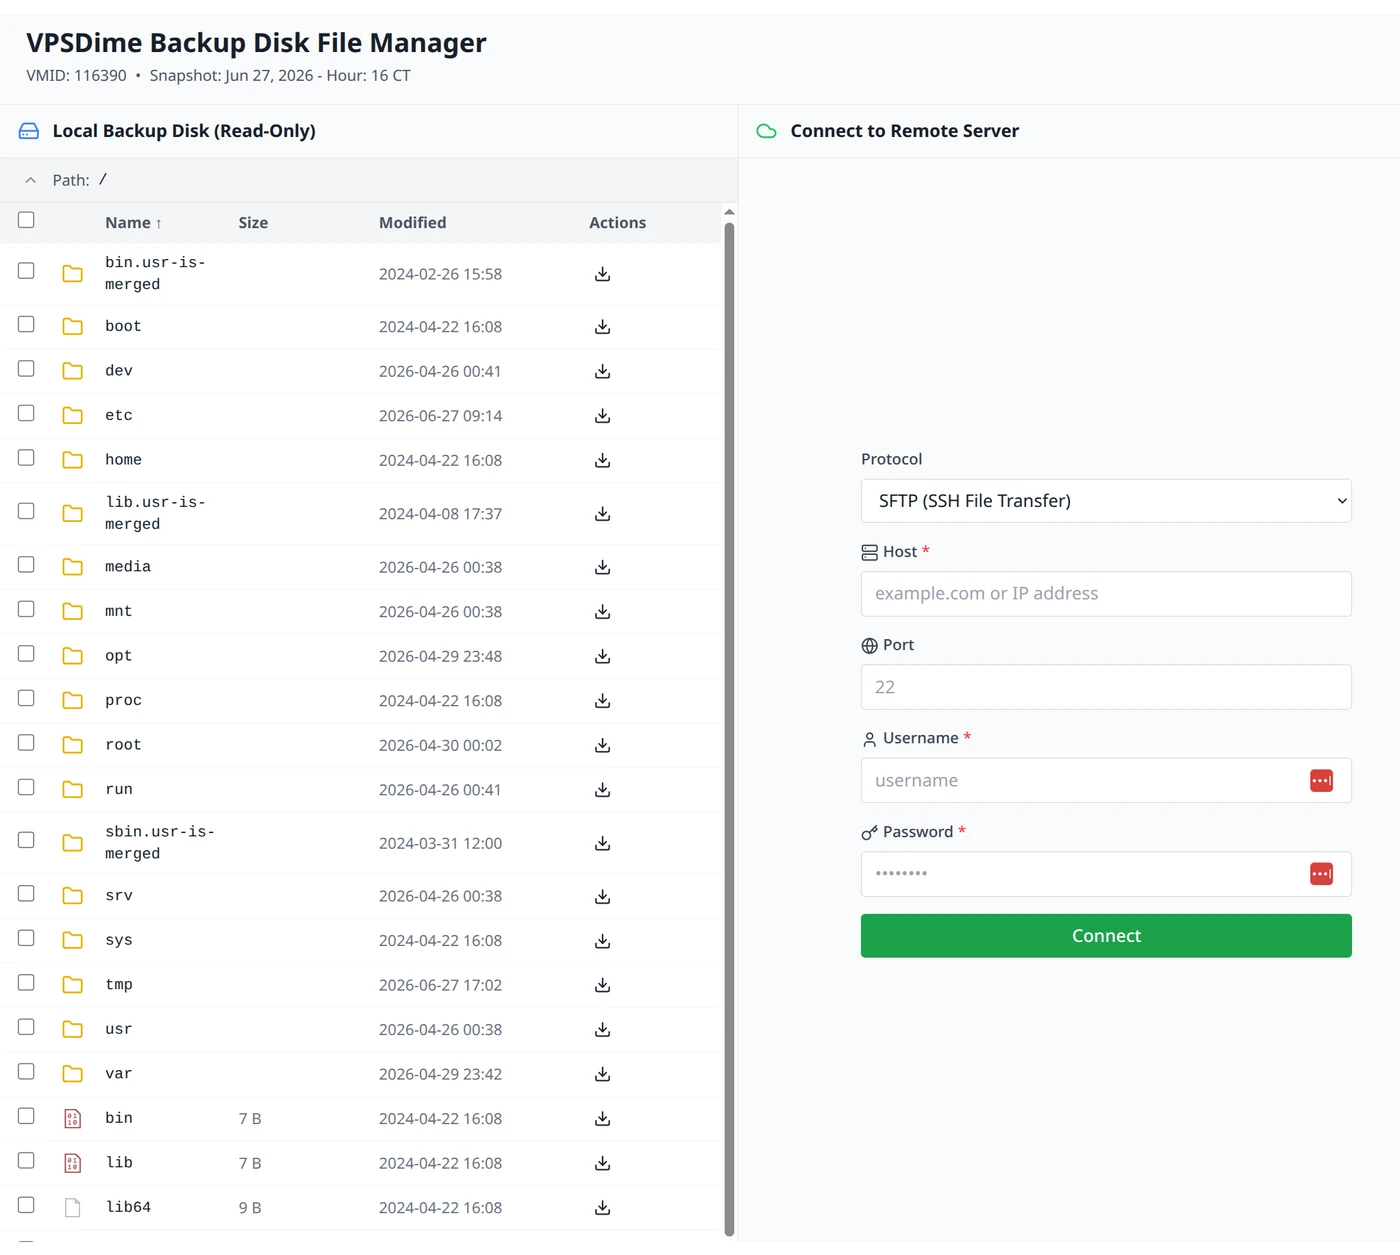Screen dimensions: 1400x1255
Task: Download the bin.usr-is-merged folder
Action: 602,274
